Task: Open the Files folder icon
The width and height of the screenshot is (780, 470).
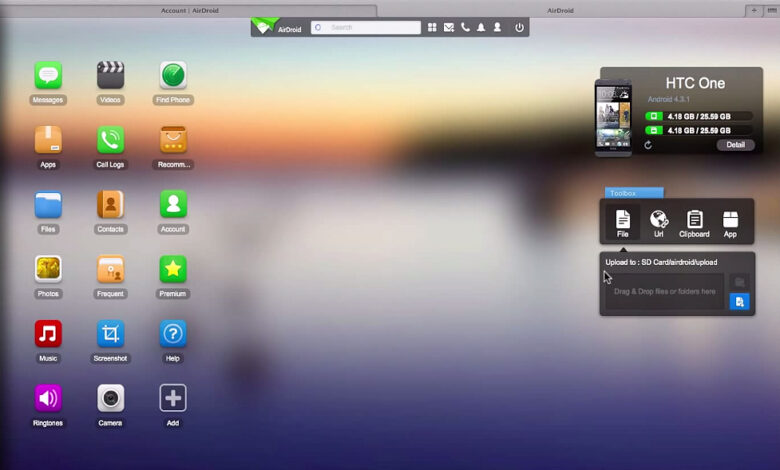Action: pos(48,204)
